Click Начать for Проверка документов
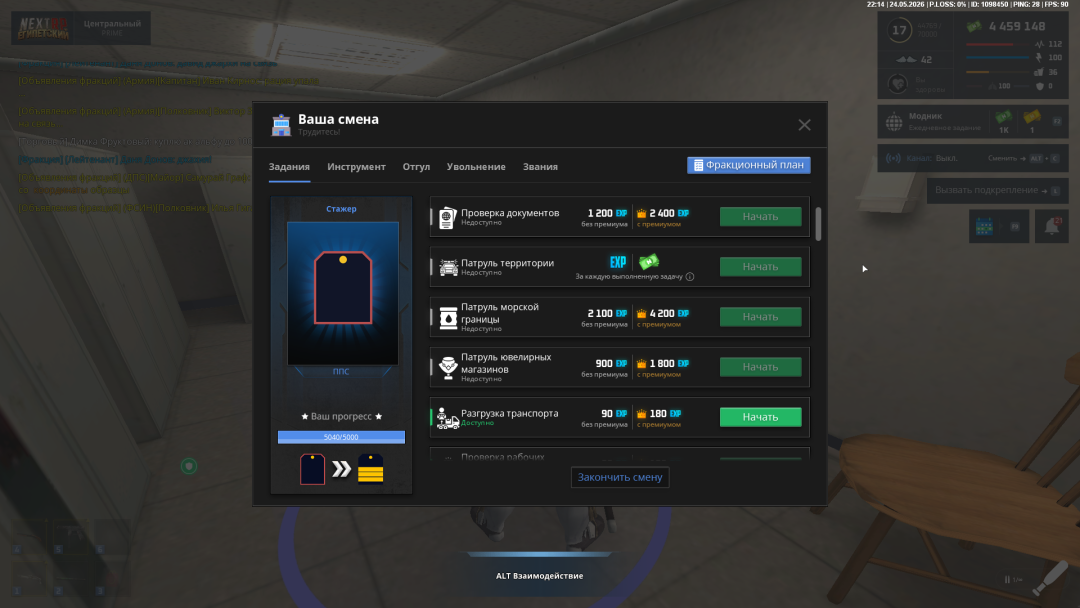The width and height of the screenshot is (1080, 608). pyautogui.click(x=760, y=217)
